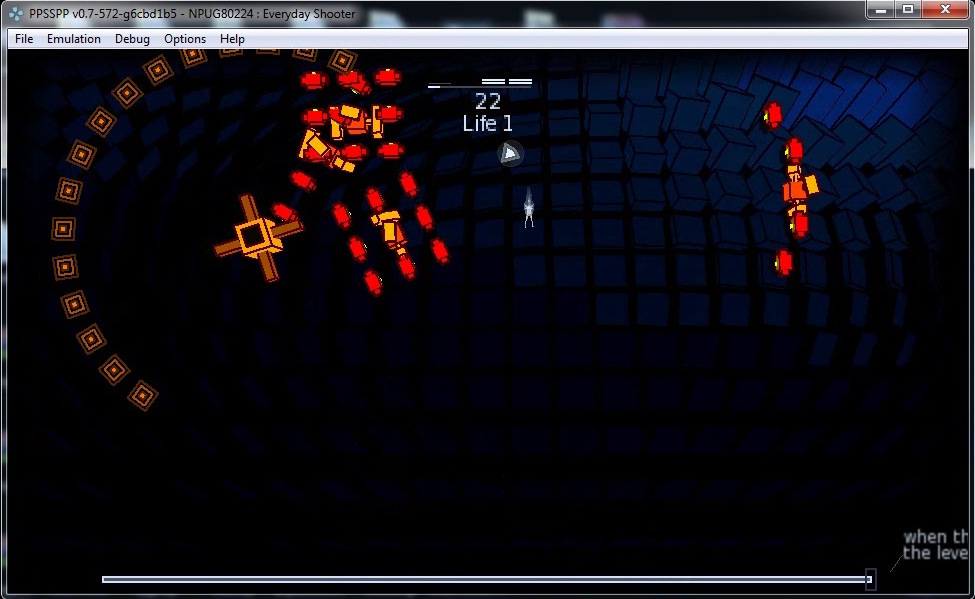Open the File menu
The image size is (975, 599).
(24, 39)
